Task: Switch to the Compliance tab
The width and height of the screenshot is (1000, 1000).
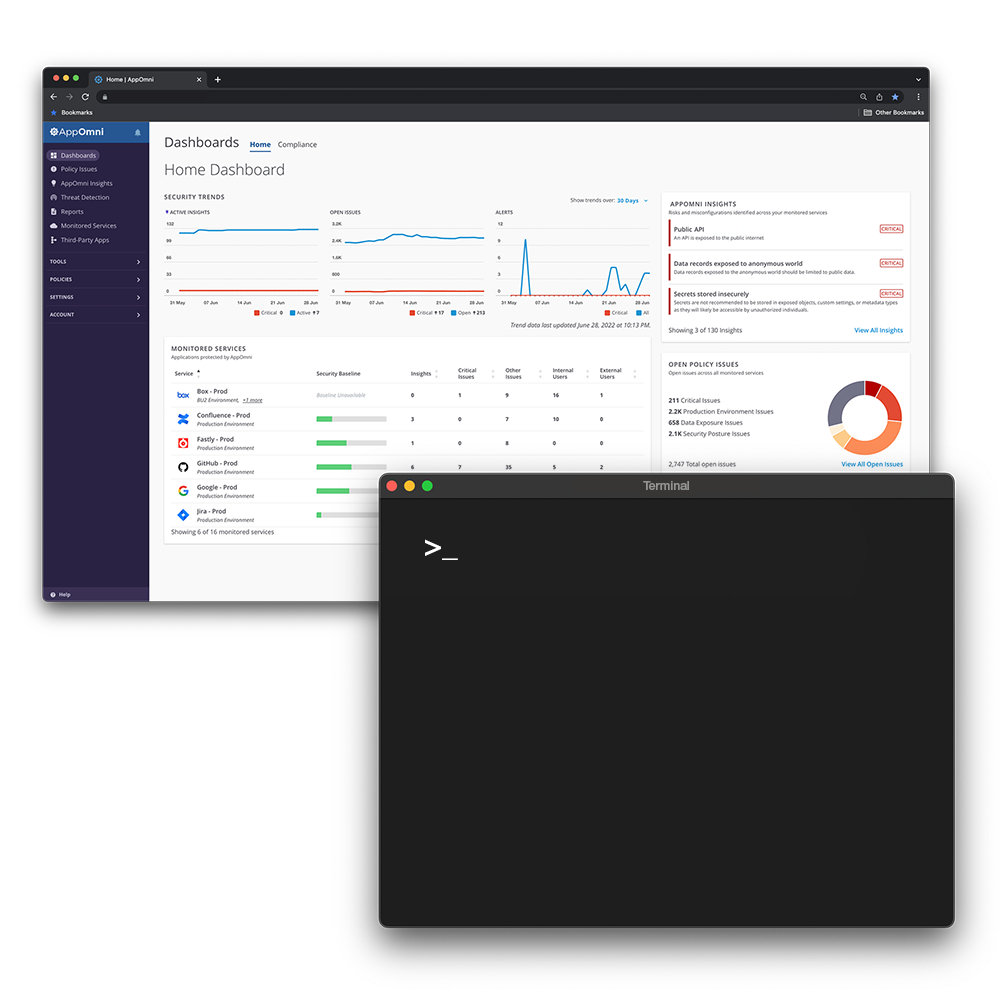Action: click(297, 145)
